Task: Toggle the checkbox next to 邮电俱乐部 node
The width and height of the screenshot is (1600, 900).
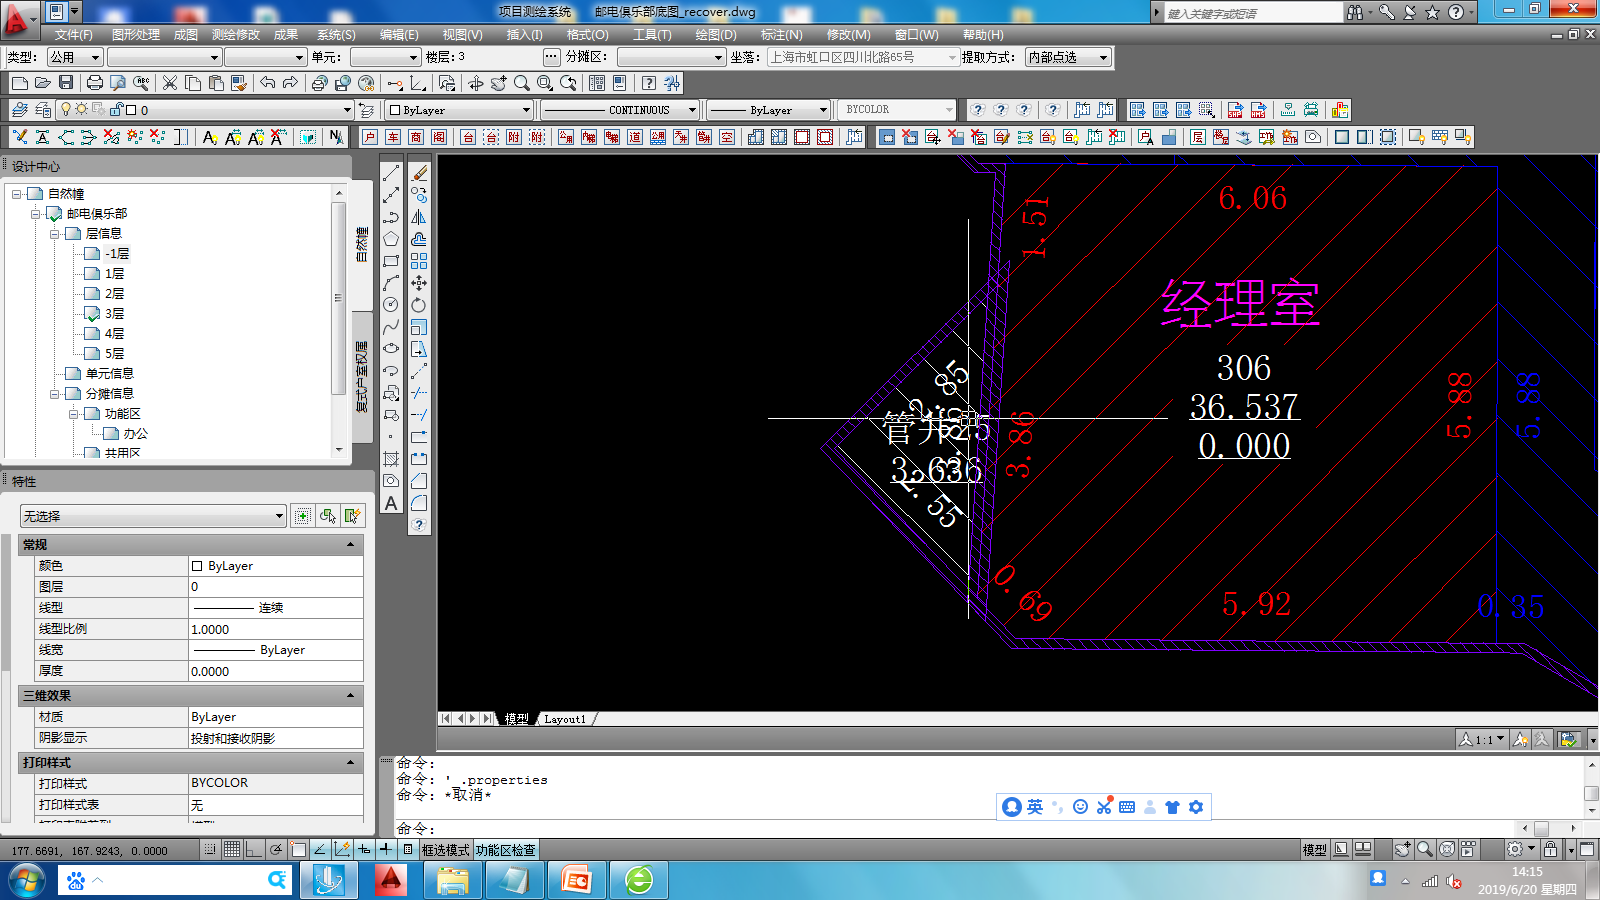Action: pyautogui.click(x=55, y=214)
